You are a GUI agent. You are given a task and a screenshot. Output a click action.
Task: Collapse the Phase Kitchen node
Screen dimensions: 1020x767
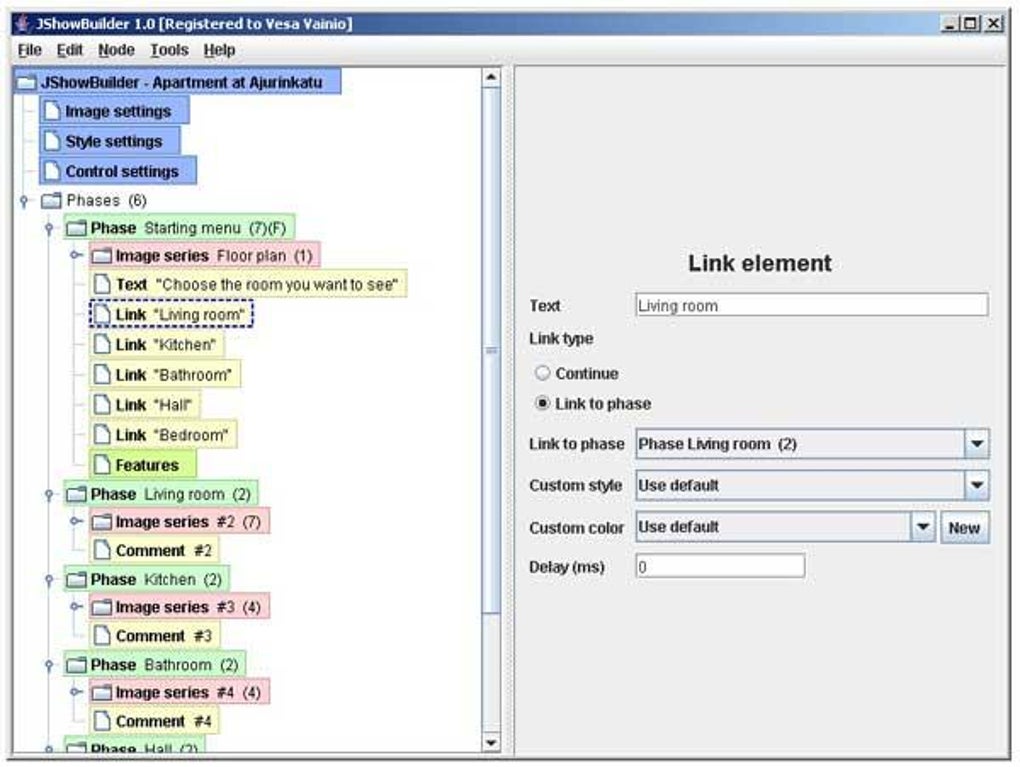[49, 580]
